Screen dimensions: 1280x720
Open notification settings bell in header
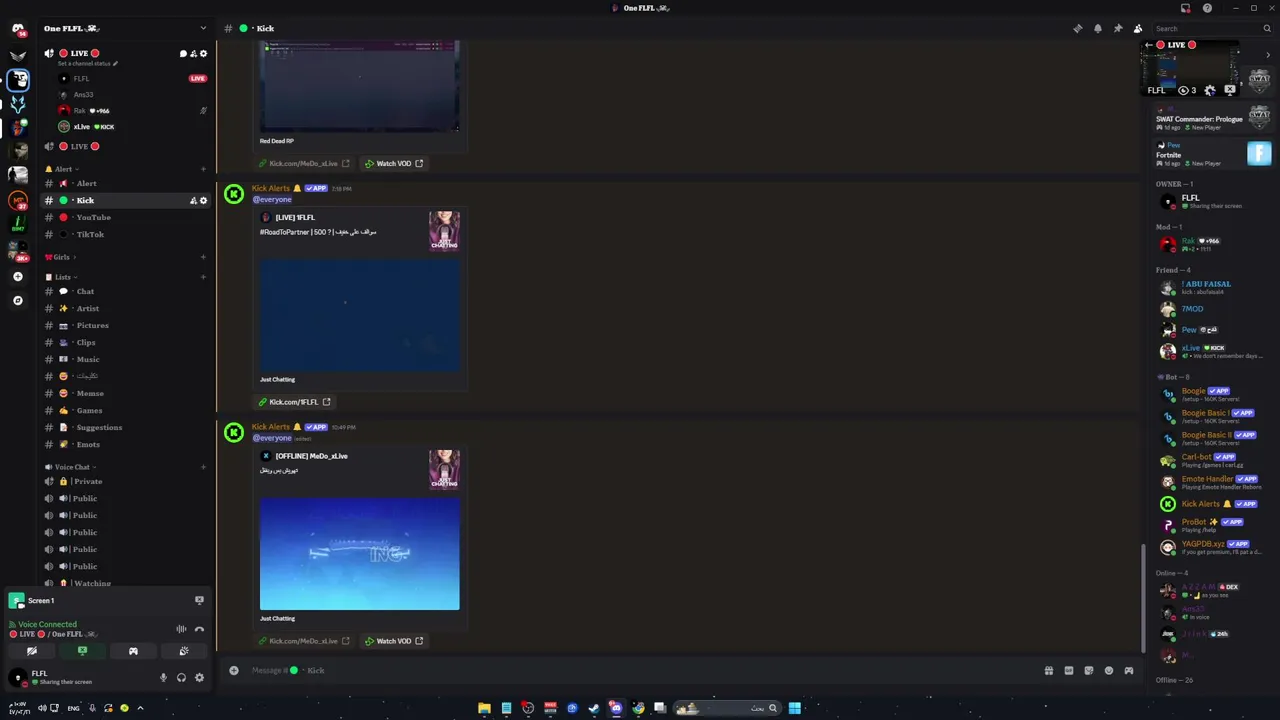coord(1097,28)
